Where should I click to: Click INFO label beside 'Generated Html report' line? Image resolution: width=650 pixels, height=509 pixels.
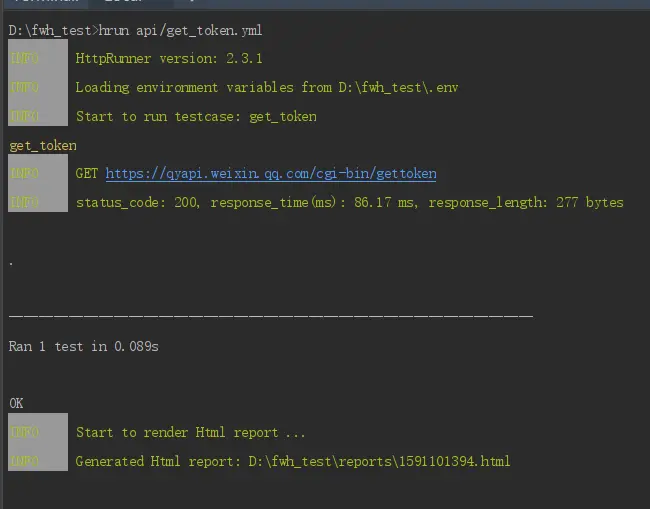click(24, 461)
